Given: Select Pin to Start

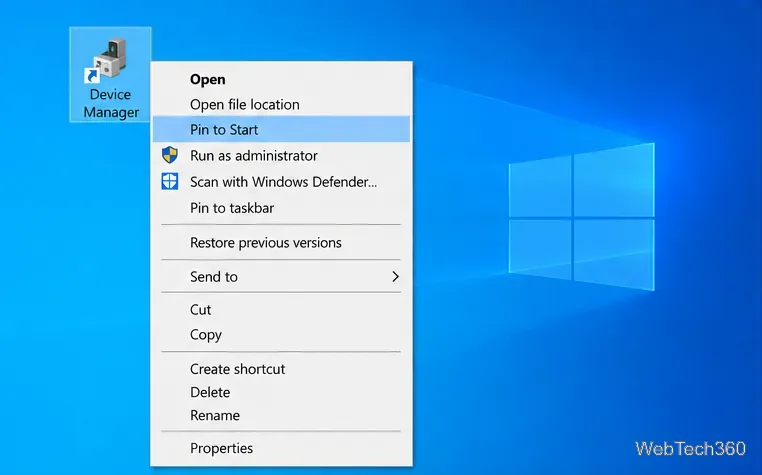Looking at the screenshot, I should click(x=281, y=129).
